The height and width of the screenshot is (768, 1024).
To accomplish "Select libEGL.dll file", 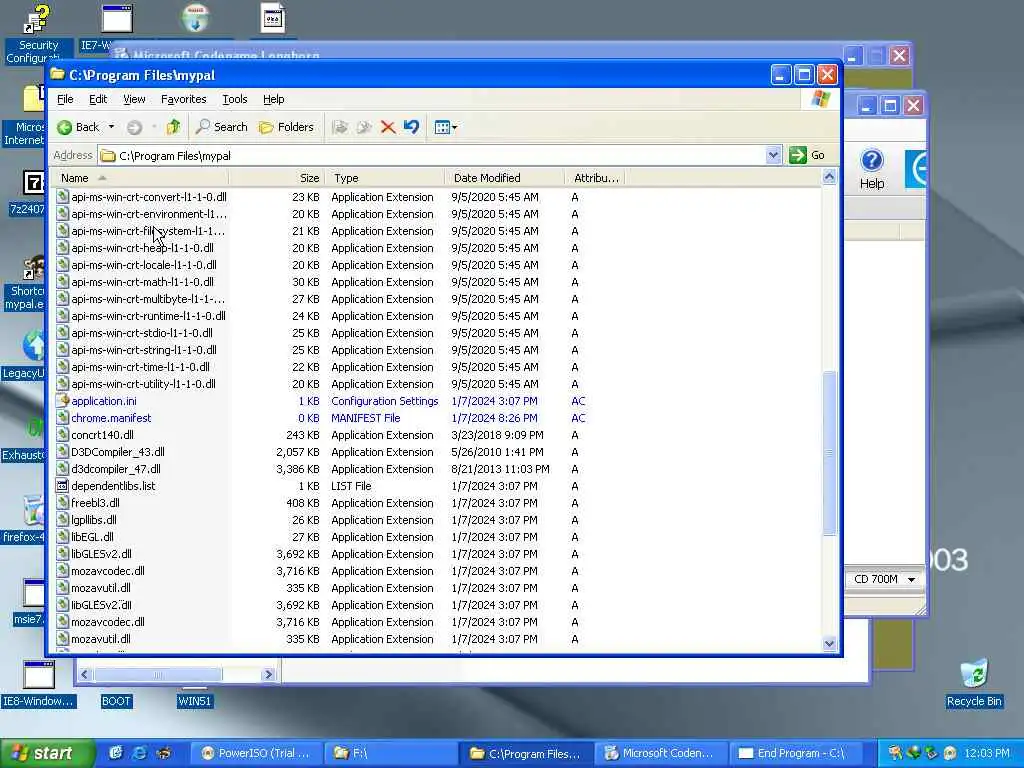I will tap(92, 537).
